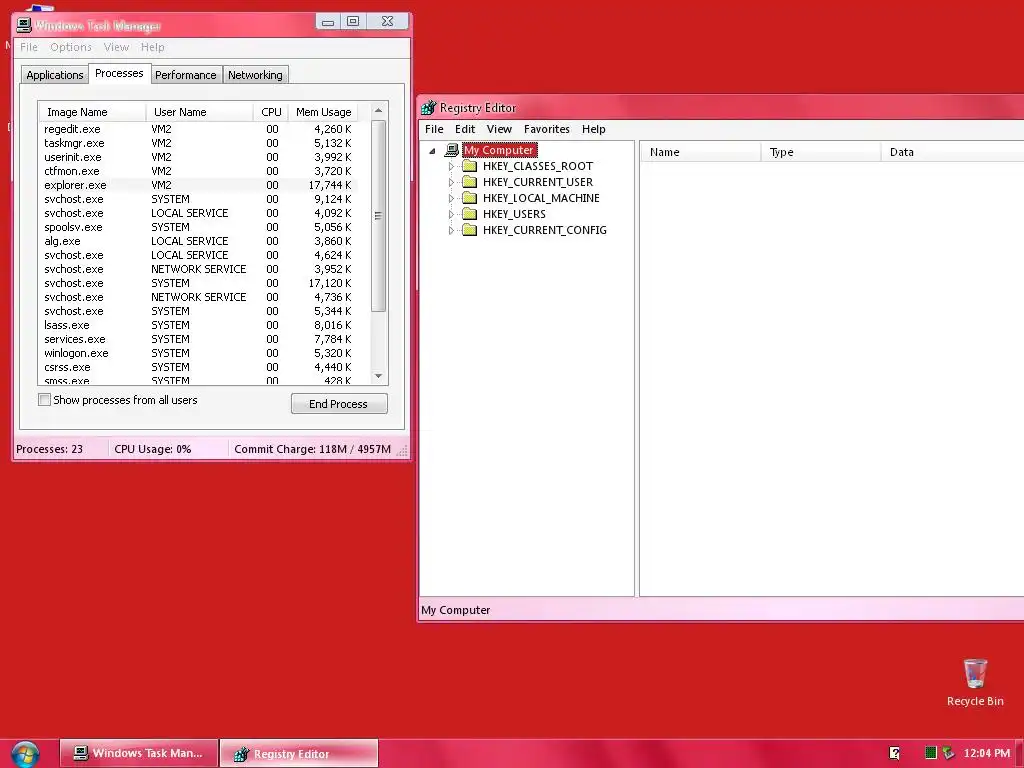Click process list scrollbar up arrow
The height and width of the screenshot is (768, 1024).
tap(378, 111)
